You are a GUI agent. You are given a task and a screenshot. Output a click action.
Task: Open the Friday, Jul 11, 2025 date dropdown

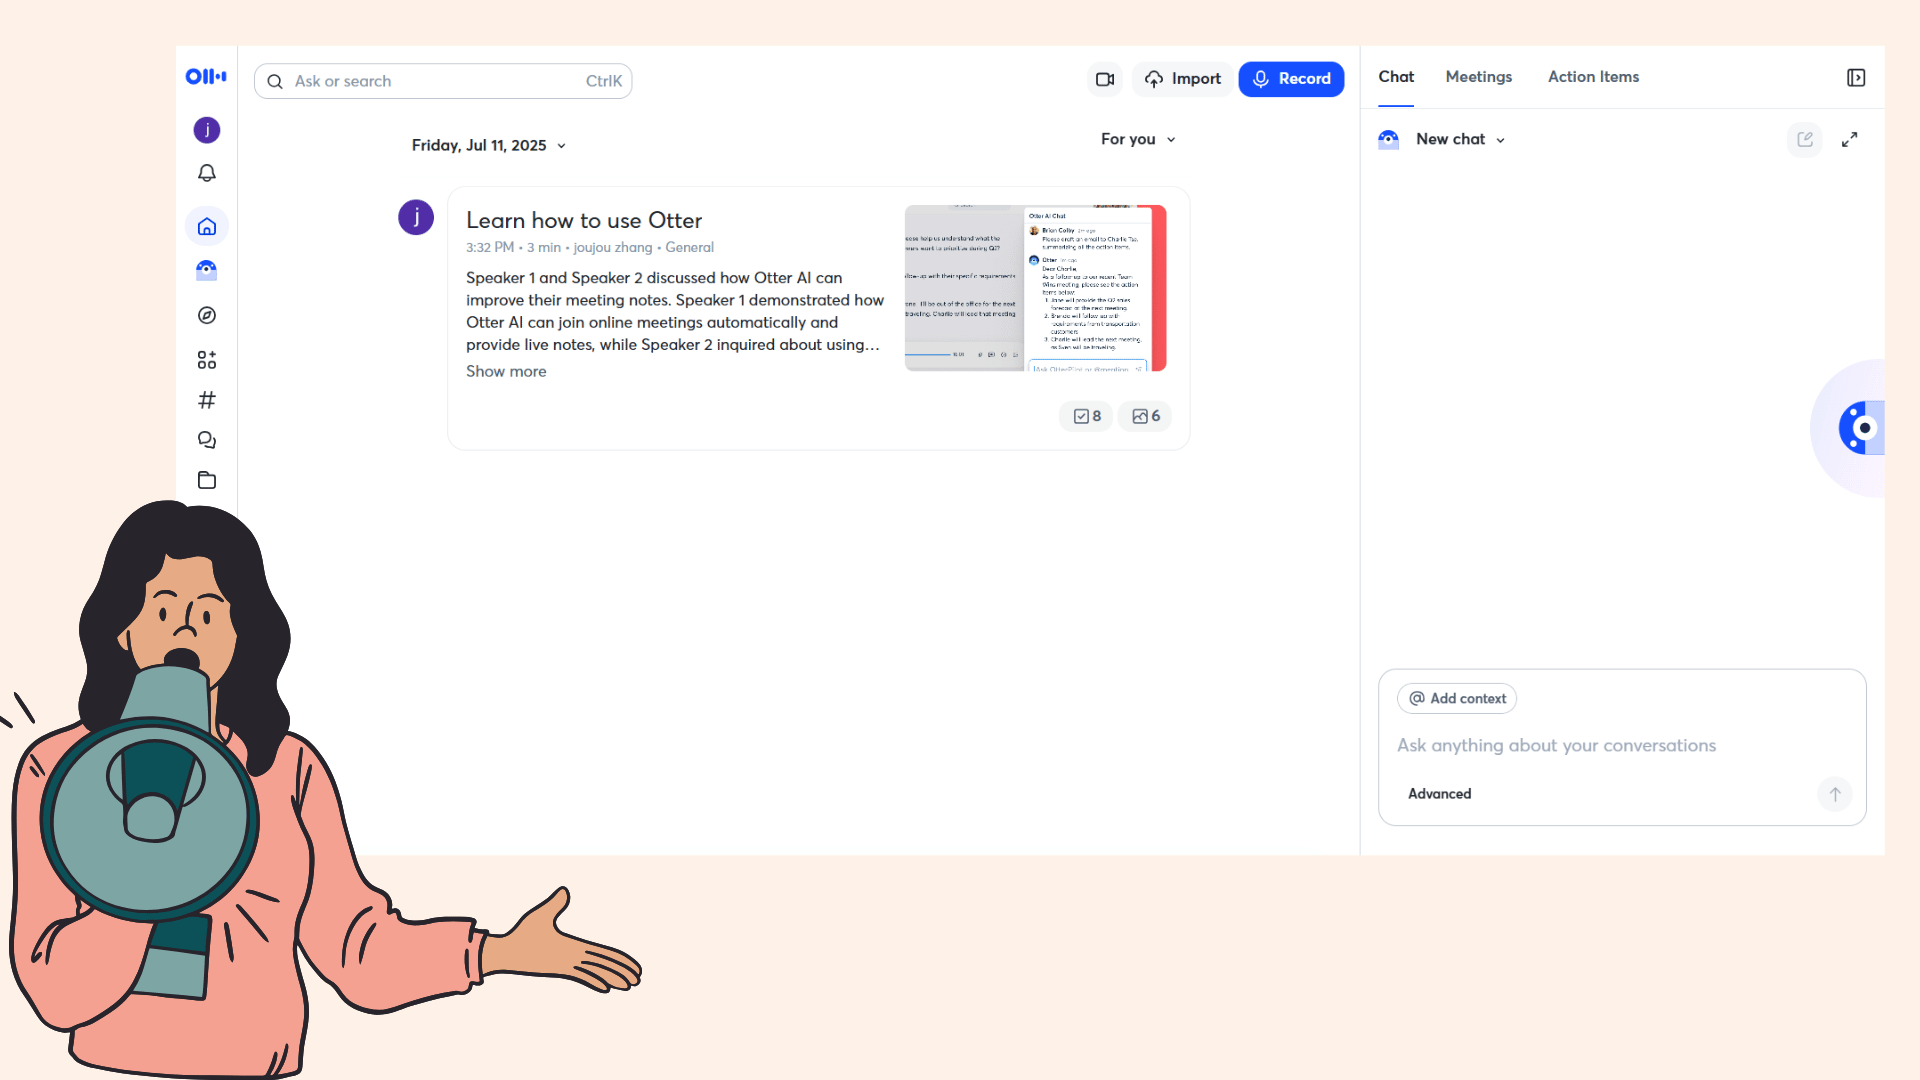pyautogui.click(x=489, y=146)
